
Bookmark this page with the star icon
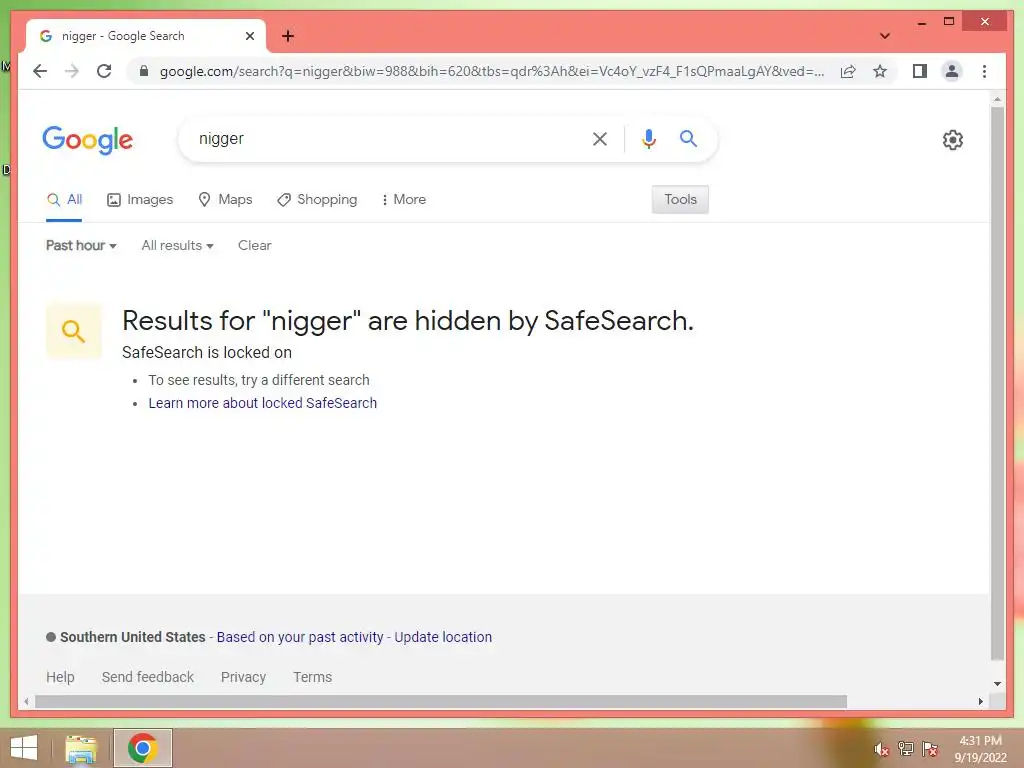click(880, 71)
